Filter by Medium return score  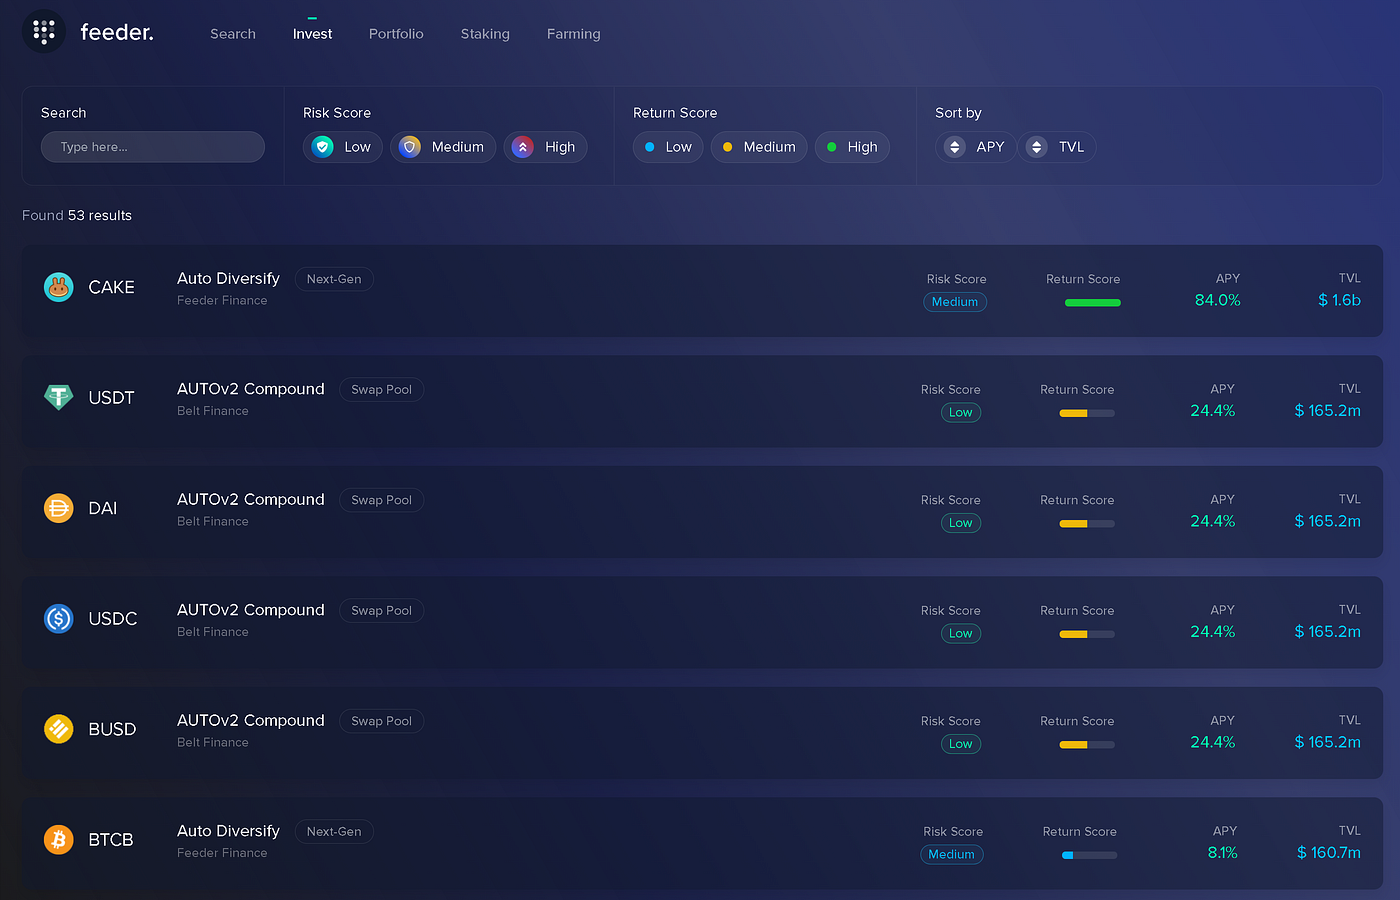pos(759,147)
